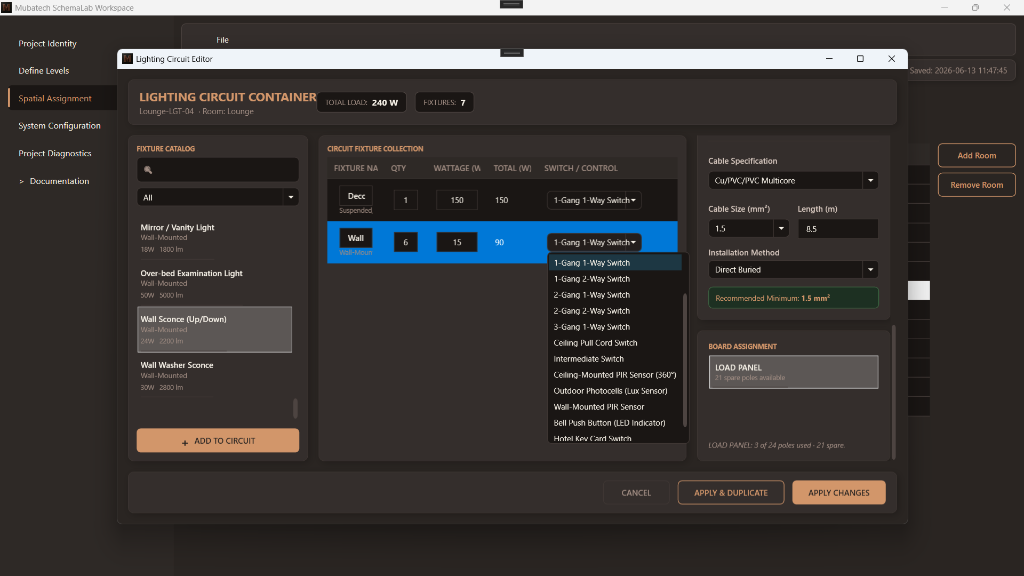
Task: Click the fixture catalog list scrollbar
Action: pyautogui.click(x=295, y=408)
